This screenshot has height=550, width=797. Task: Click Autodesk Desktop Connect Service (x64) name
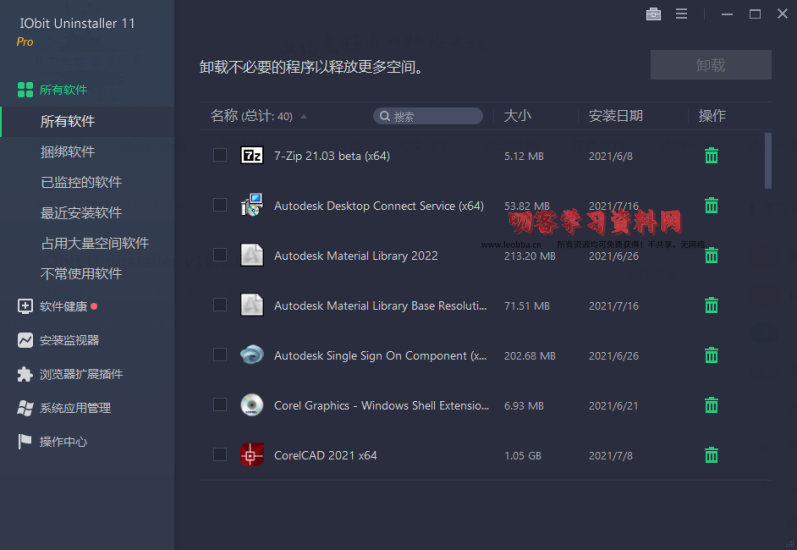coord(379,206)
